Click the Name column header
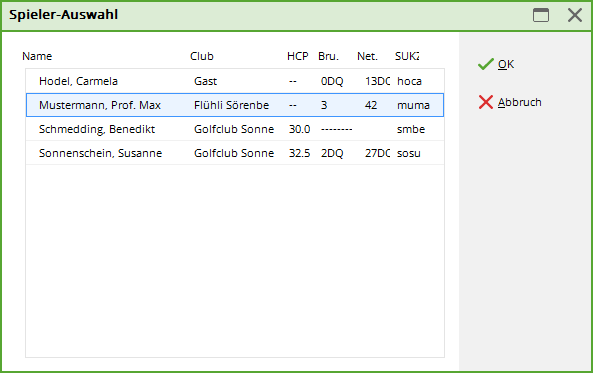This screenshot has height=373, width=593. click(37, 56)
